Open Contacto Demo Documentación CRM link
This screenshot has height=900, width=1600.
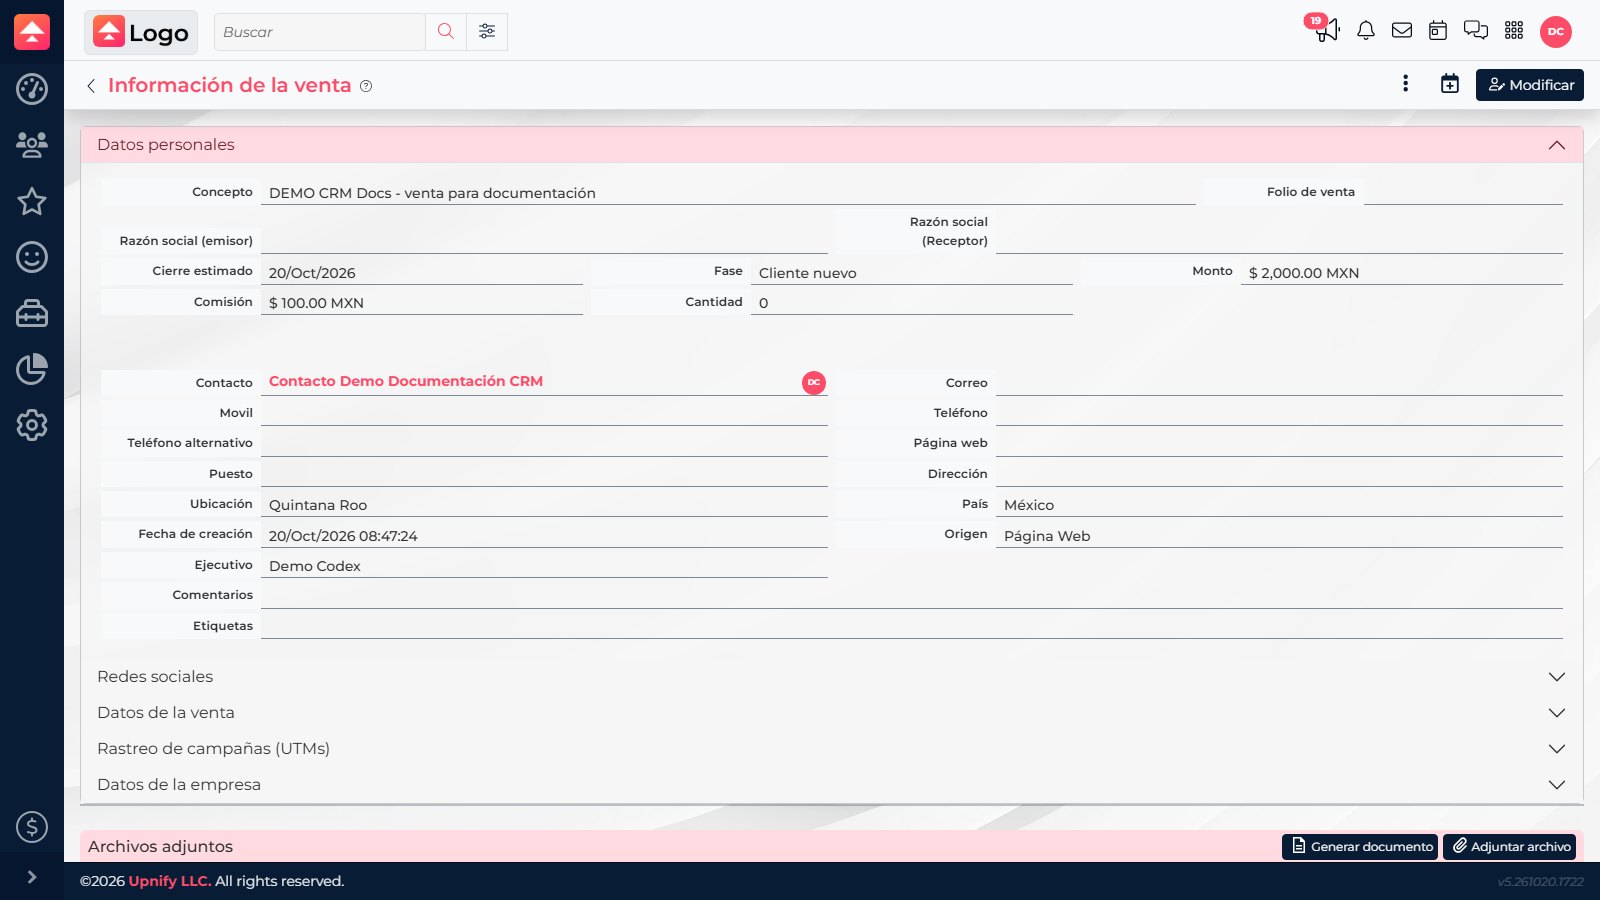click(x=406, y=381)
